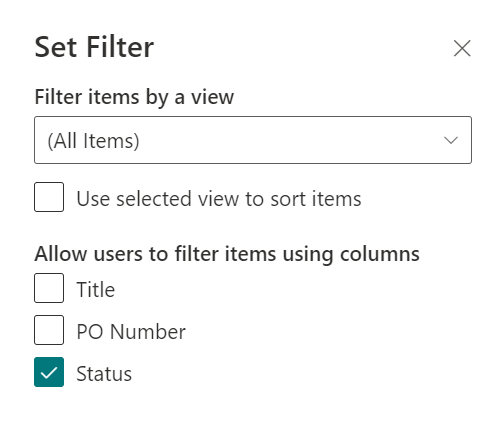The width and height of the screenshot is (504, 421).
Task: Tick the Title column checkbox
Action: pyautogui.click(x=49, y=288)
